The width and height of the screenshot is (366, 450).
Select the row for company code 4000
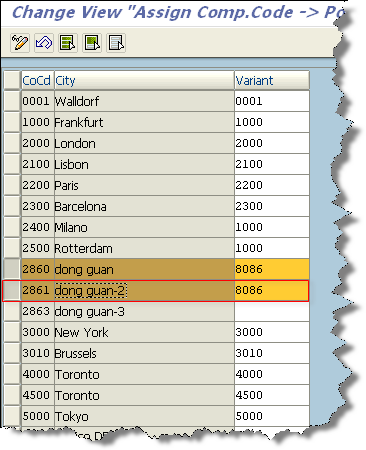click(x=12, y=374)
